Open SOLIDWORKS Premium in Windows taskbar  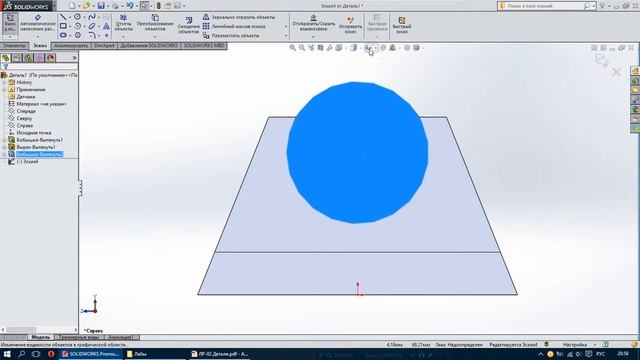(x=90, y=354)
